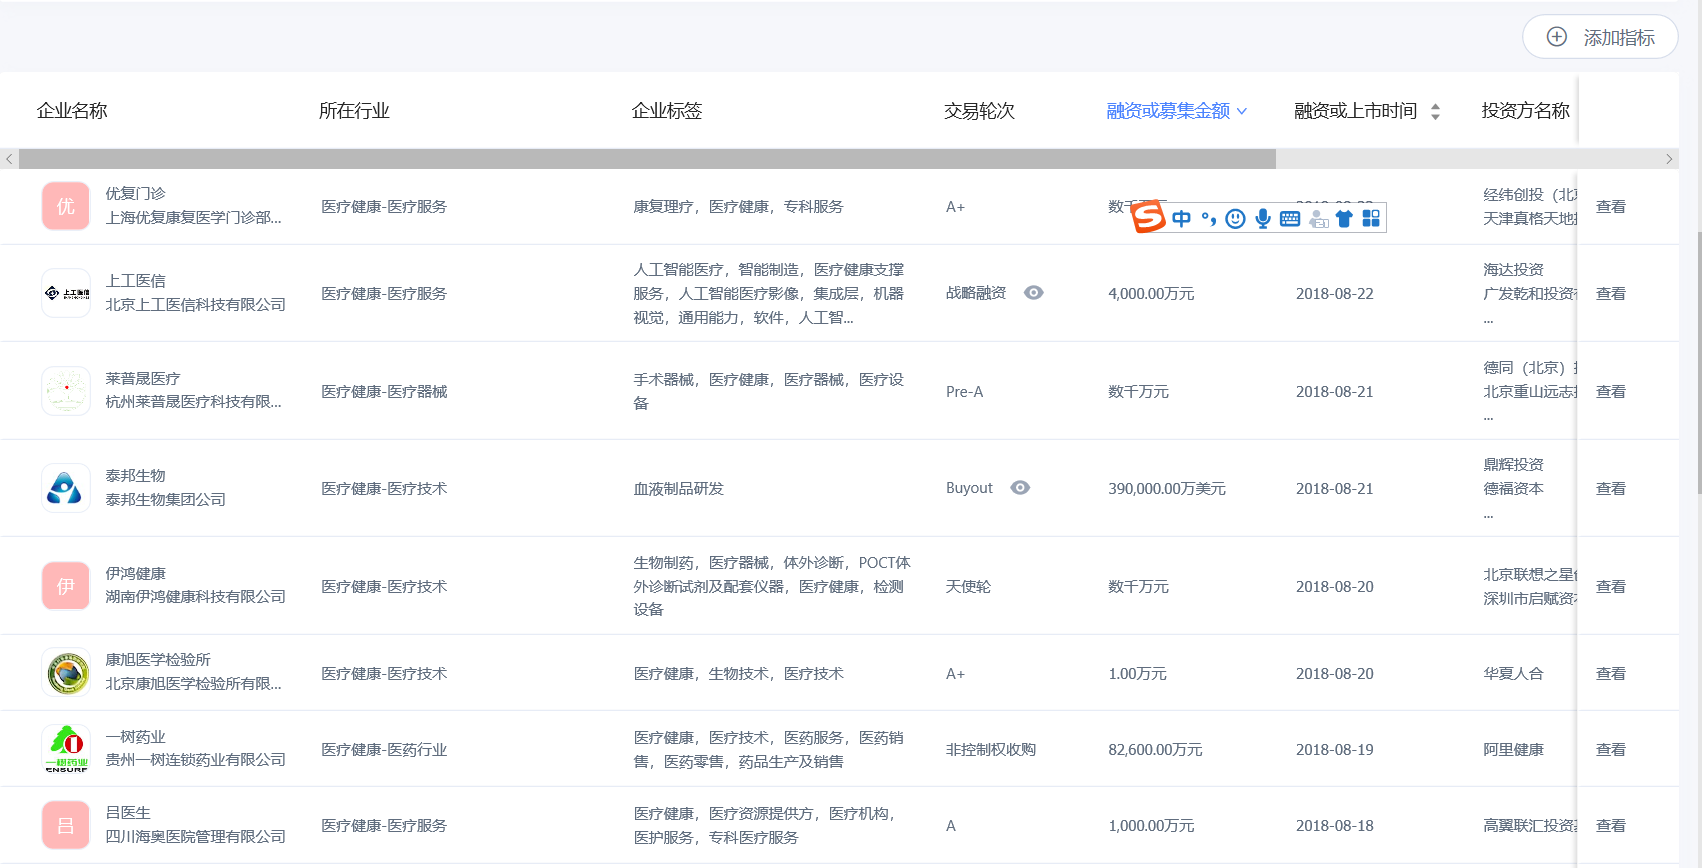The image size is (1702, 868).
Task: Open 莱普晟医疗 company name
Action: coord(143,378)
